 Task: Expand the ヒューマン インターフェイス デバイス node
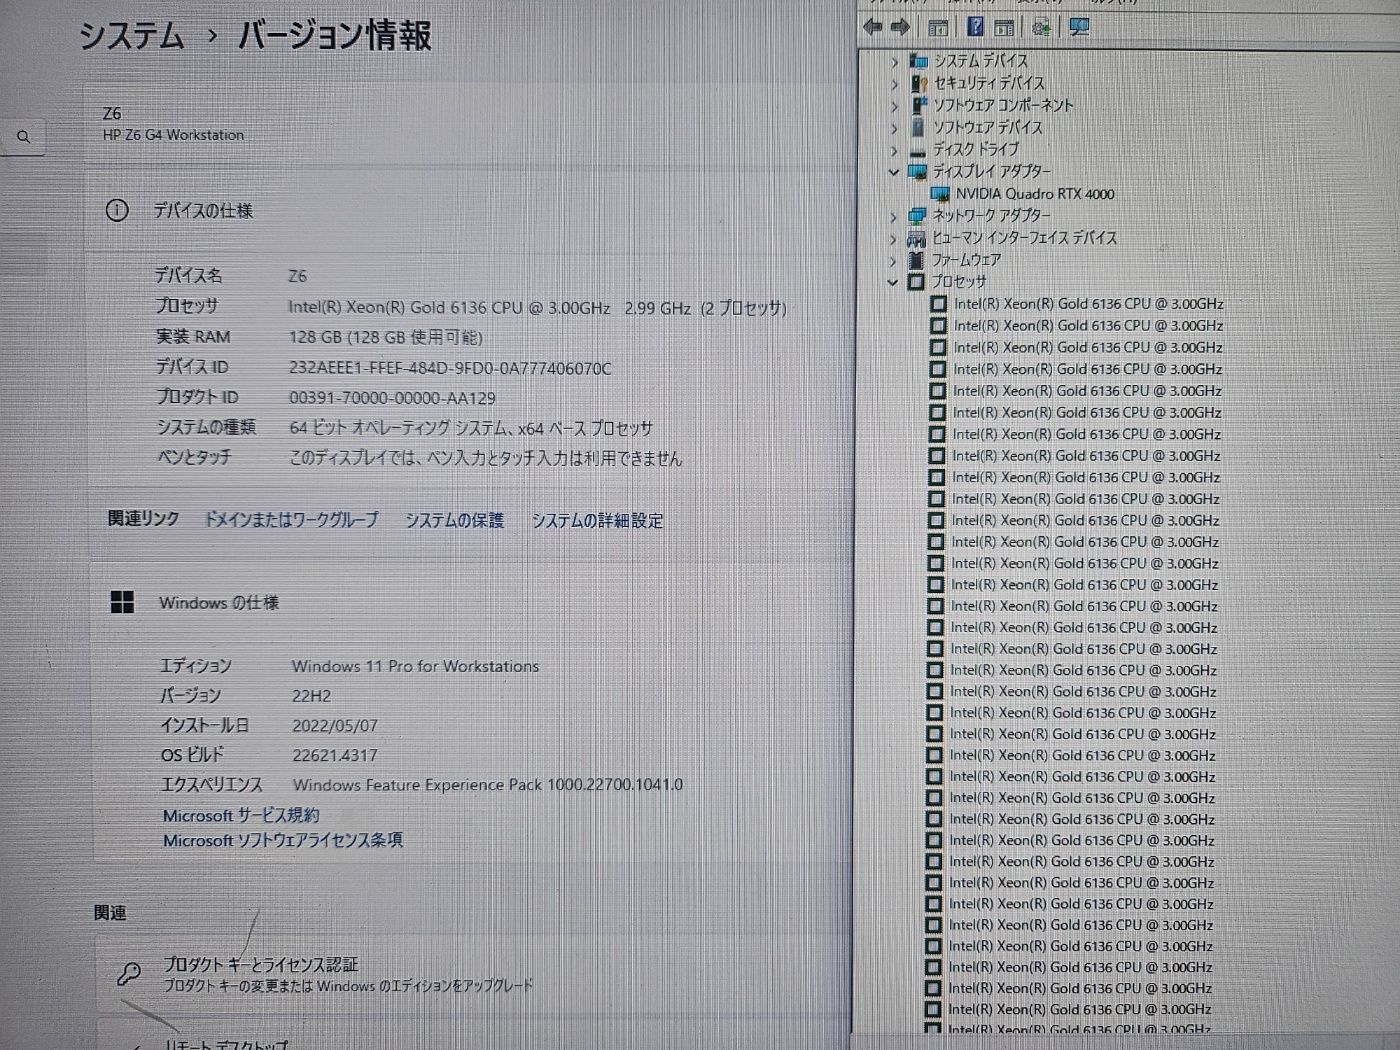[893, 239]
